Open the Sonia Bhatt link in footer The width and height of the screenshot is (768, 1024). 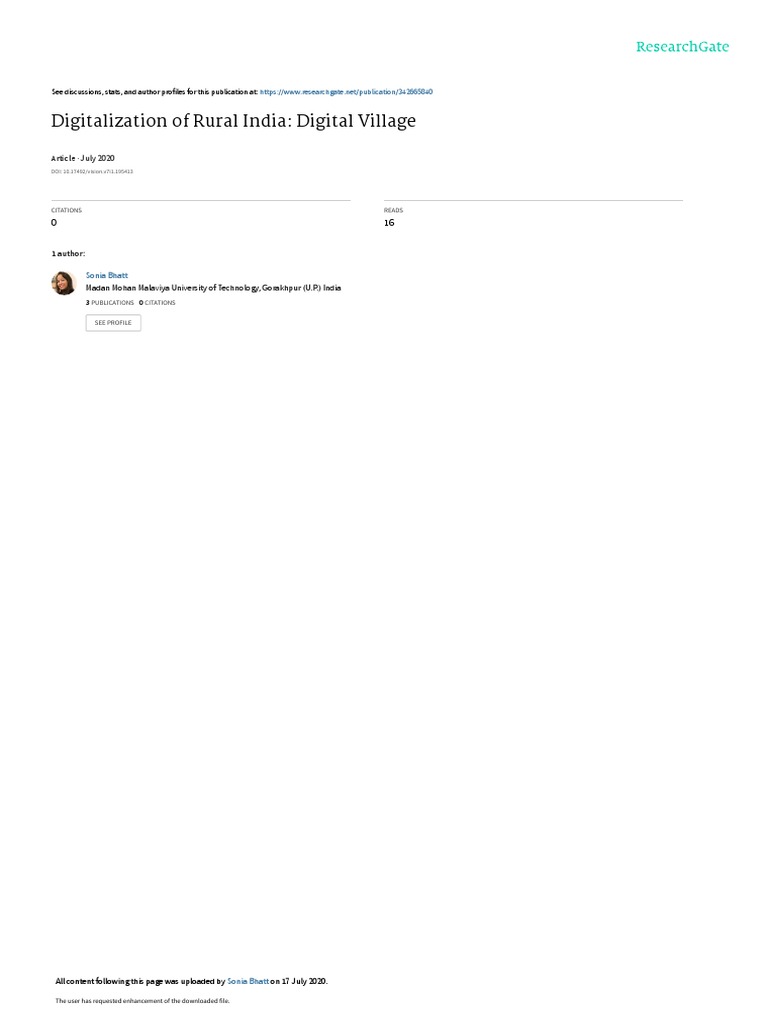tap(248, 981)
